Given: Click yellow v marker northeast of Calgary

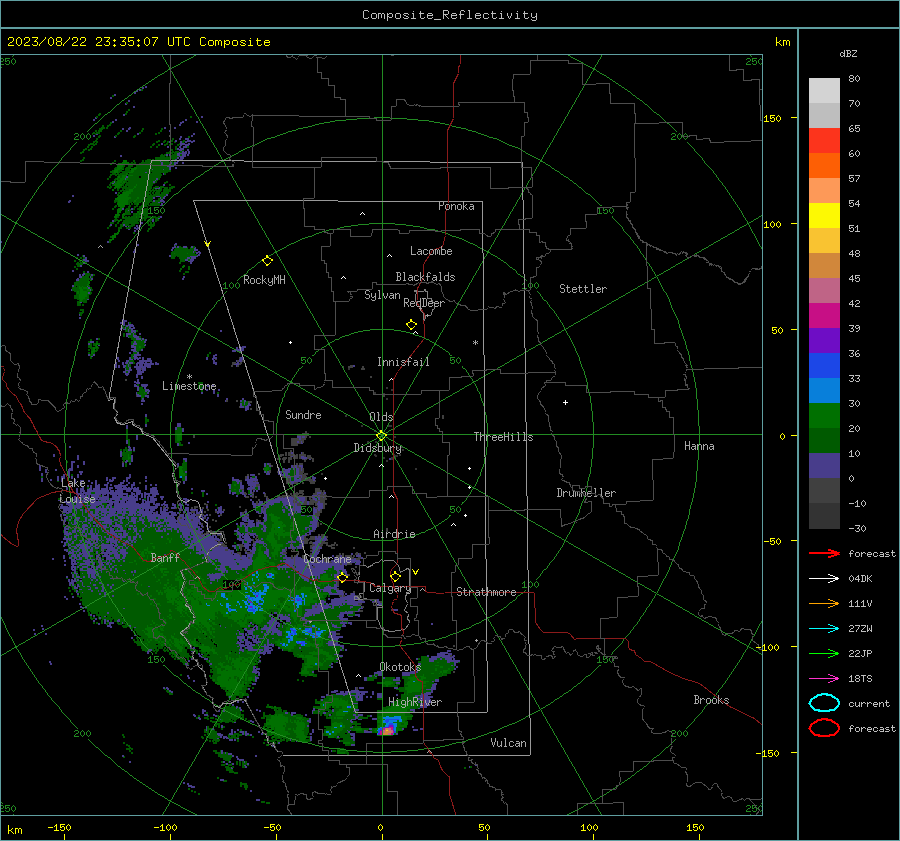Looking at the screenshot, I should 416,572.
